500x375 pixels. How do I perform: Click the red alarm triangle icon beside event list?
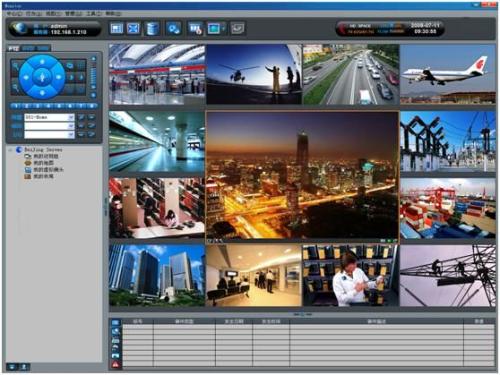[x=115, y=364]
